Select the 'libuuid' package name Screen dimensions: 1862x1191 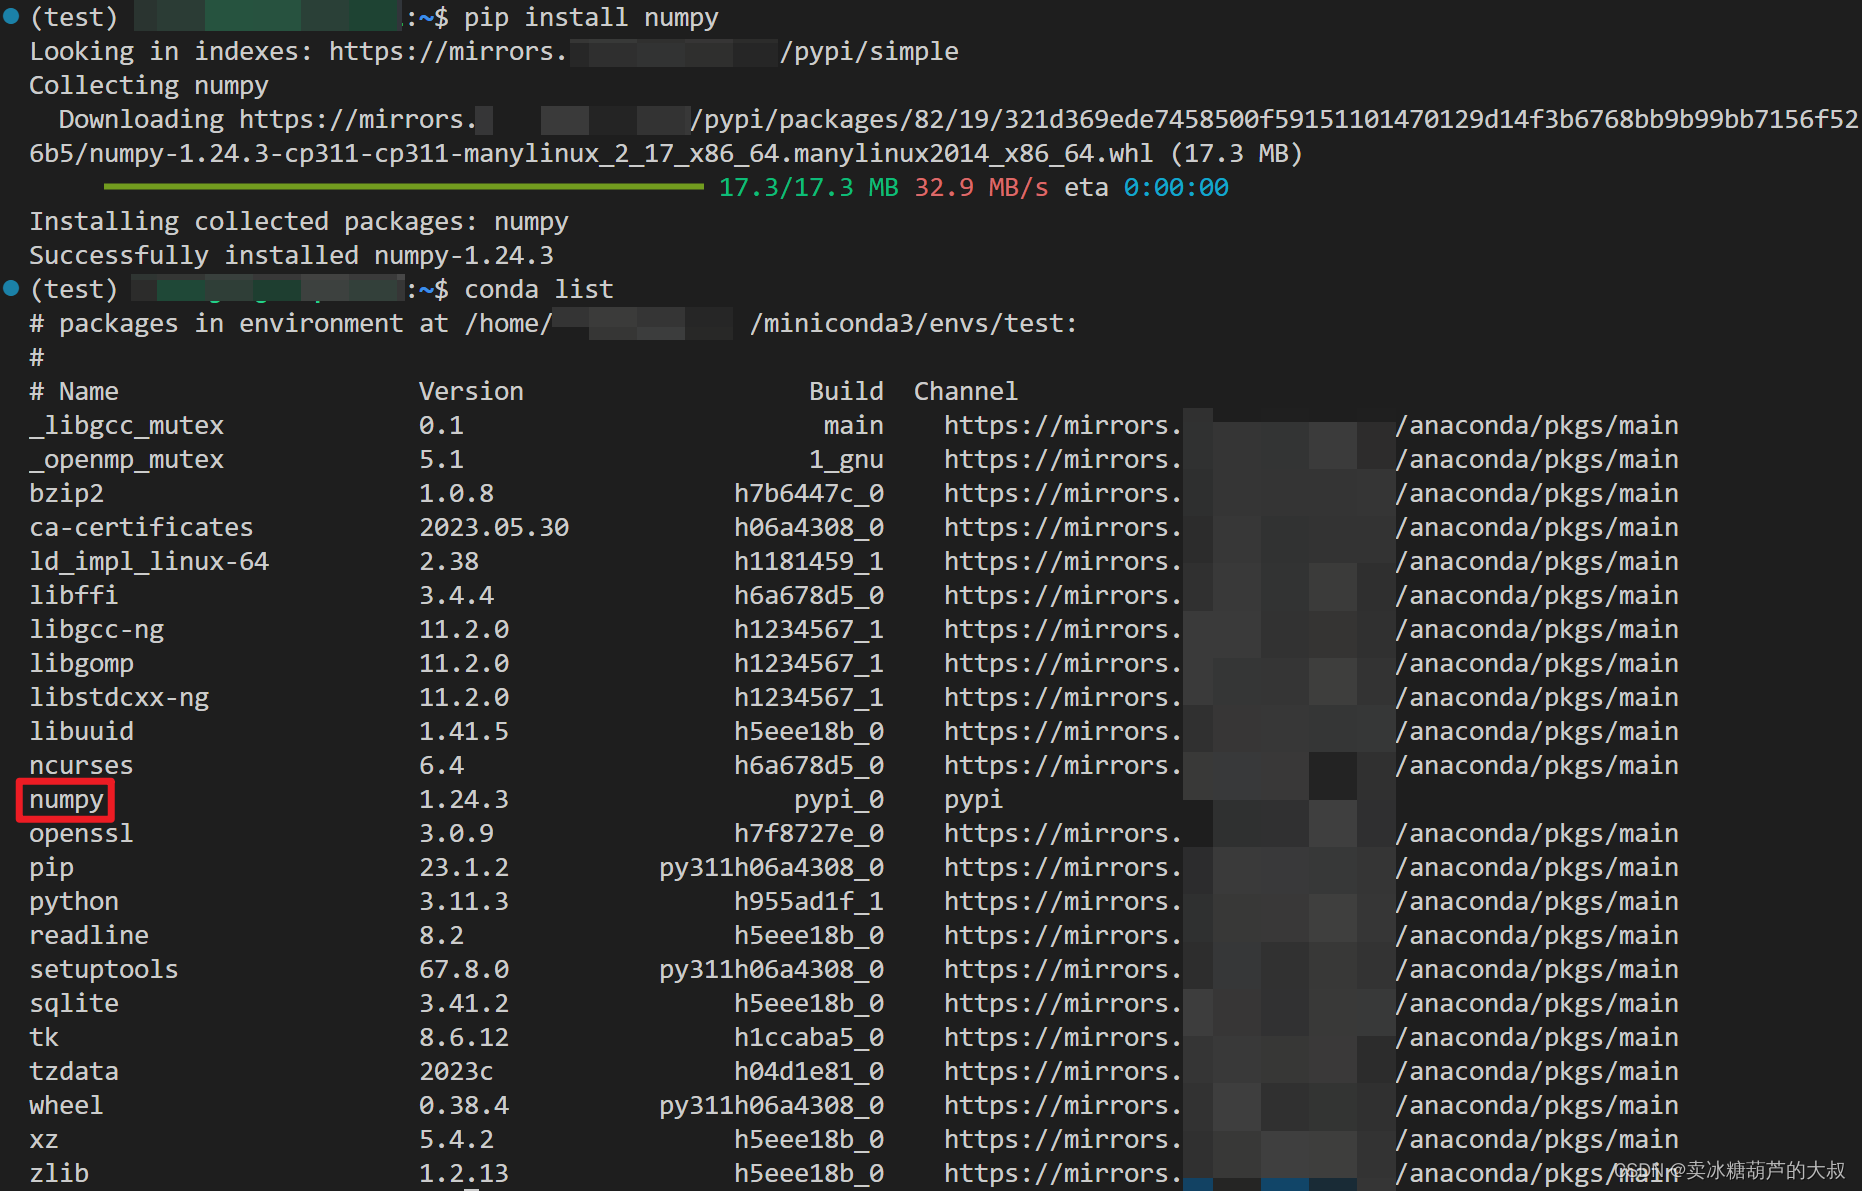pyautogui.click(x=82, y=732)
